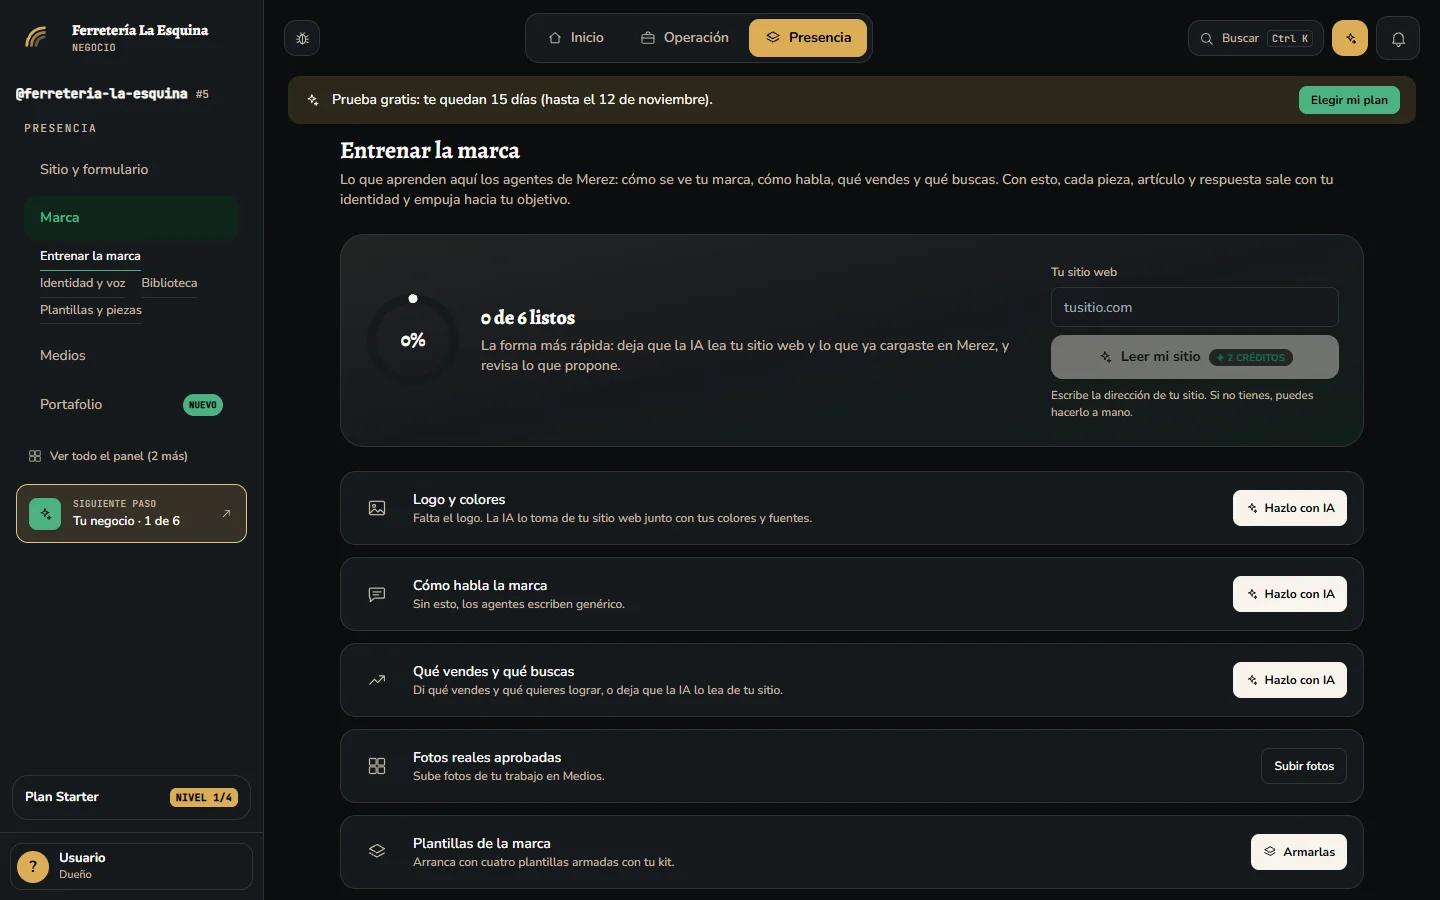1440x900 pixels.
Task: Click the 0% progress ring
Action: click(x=413, y=340)
